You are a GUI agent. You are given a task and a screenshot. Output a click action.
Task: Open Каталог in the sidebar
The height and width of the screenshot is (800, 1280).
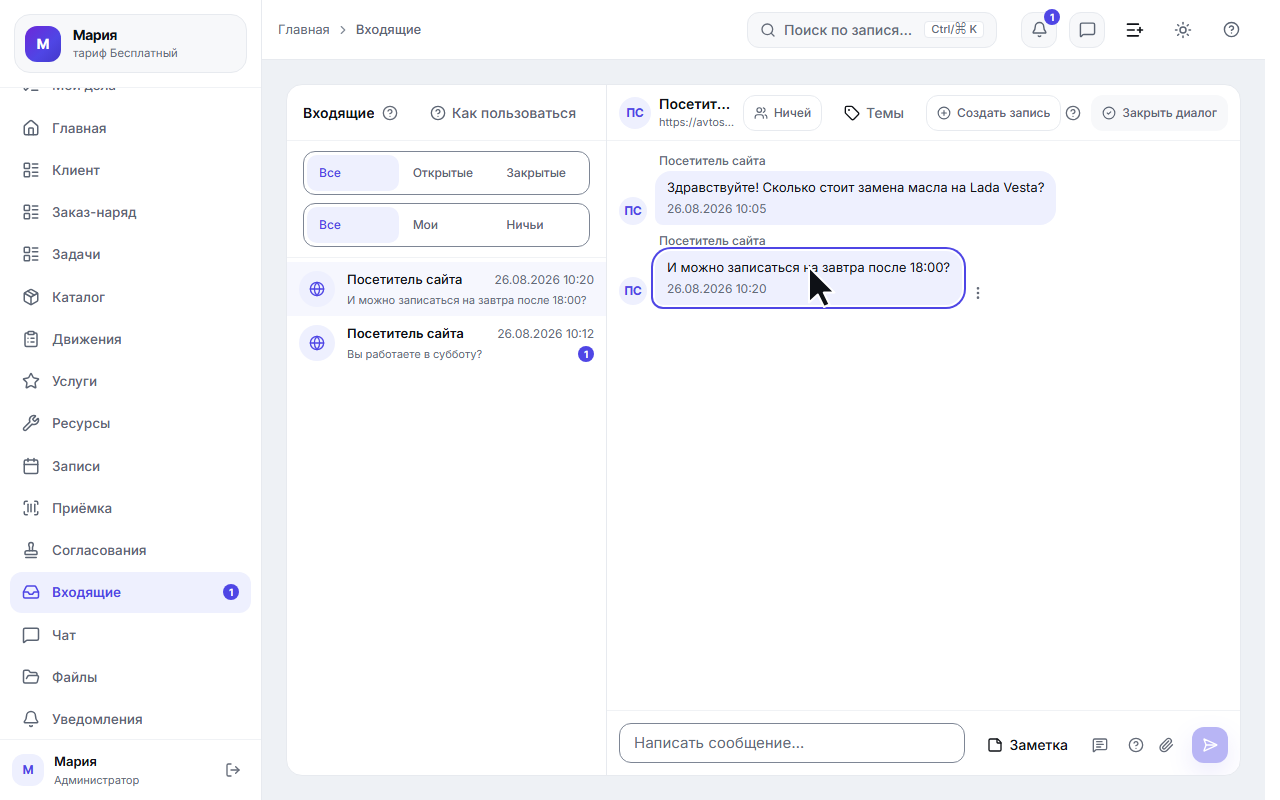[130, 297]
